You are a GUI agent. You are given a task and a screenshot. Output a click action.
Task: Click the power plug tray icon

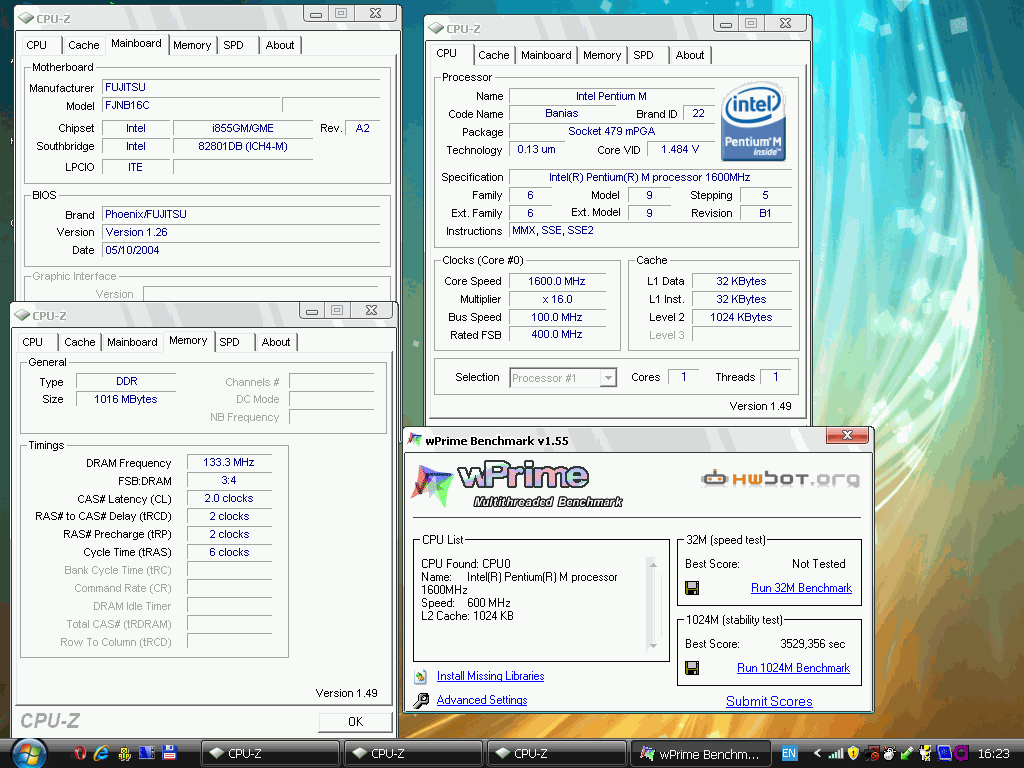(x=925, y=753)
